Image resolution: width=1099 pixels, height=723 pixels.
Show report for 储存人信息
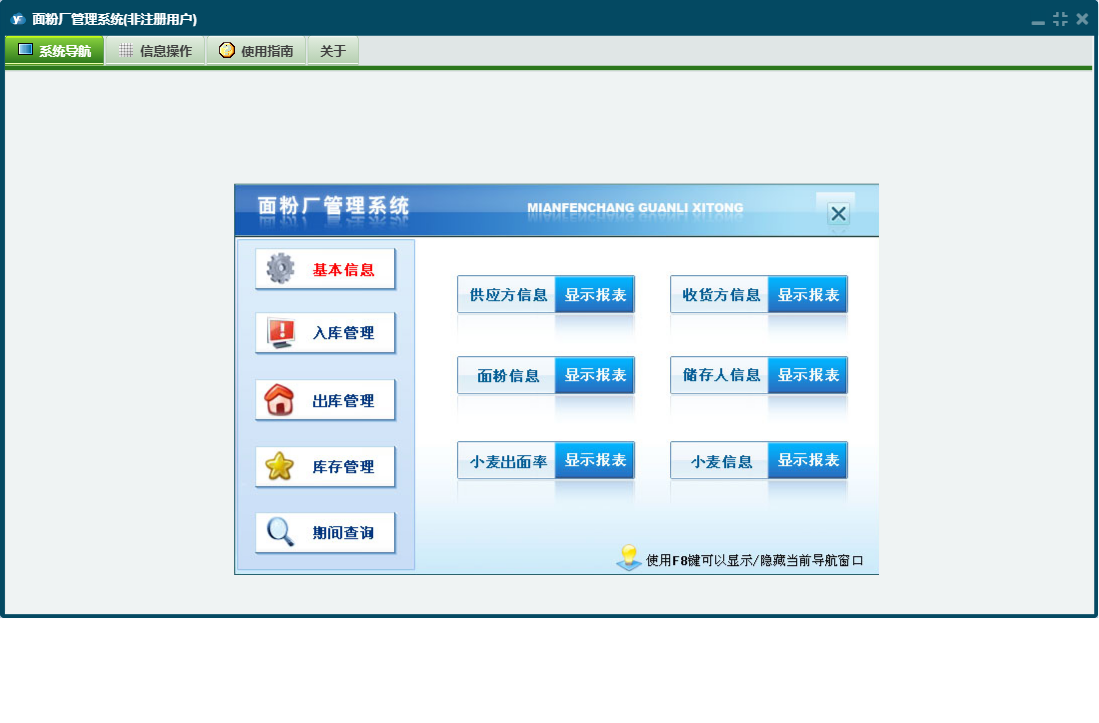click(808, 376)
